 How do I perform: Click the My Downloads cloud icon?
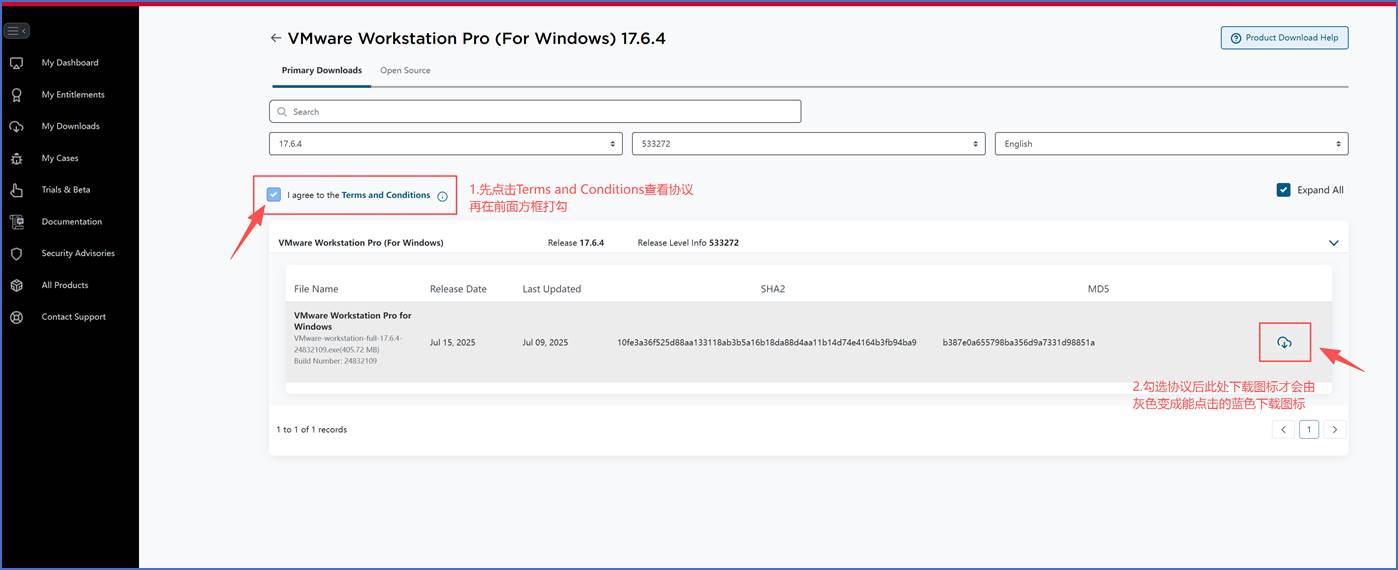point(16,127)
